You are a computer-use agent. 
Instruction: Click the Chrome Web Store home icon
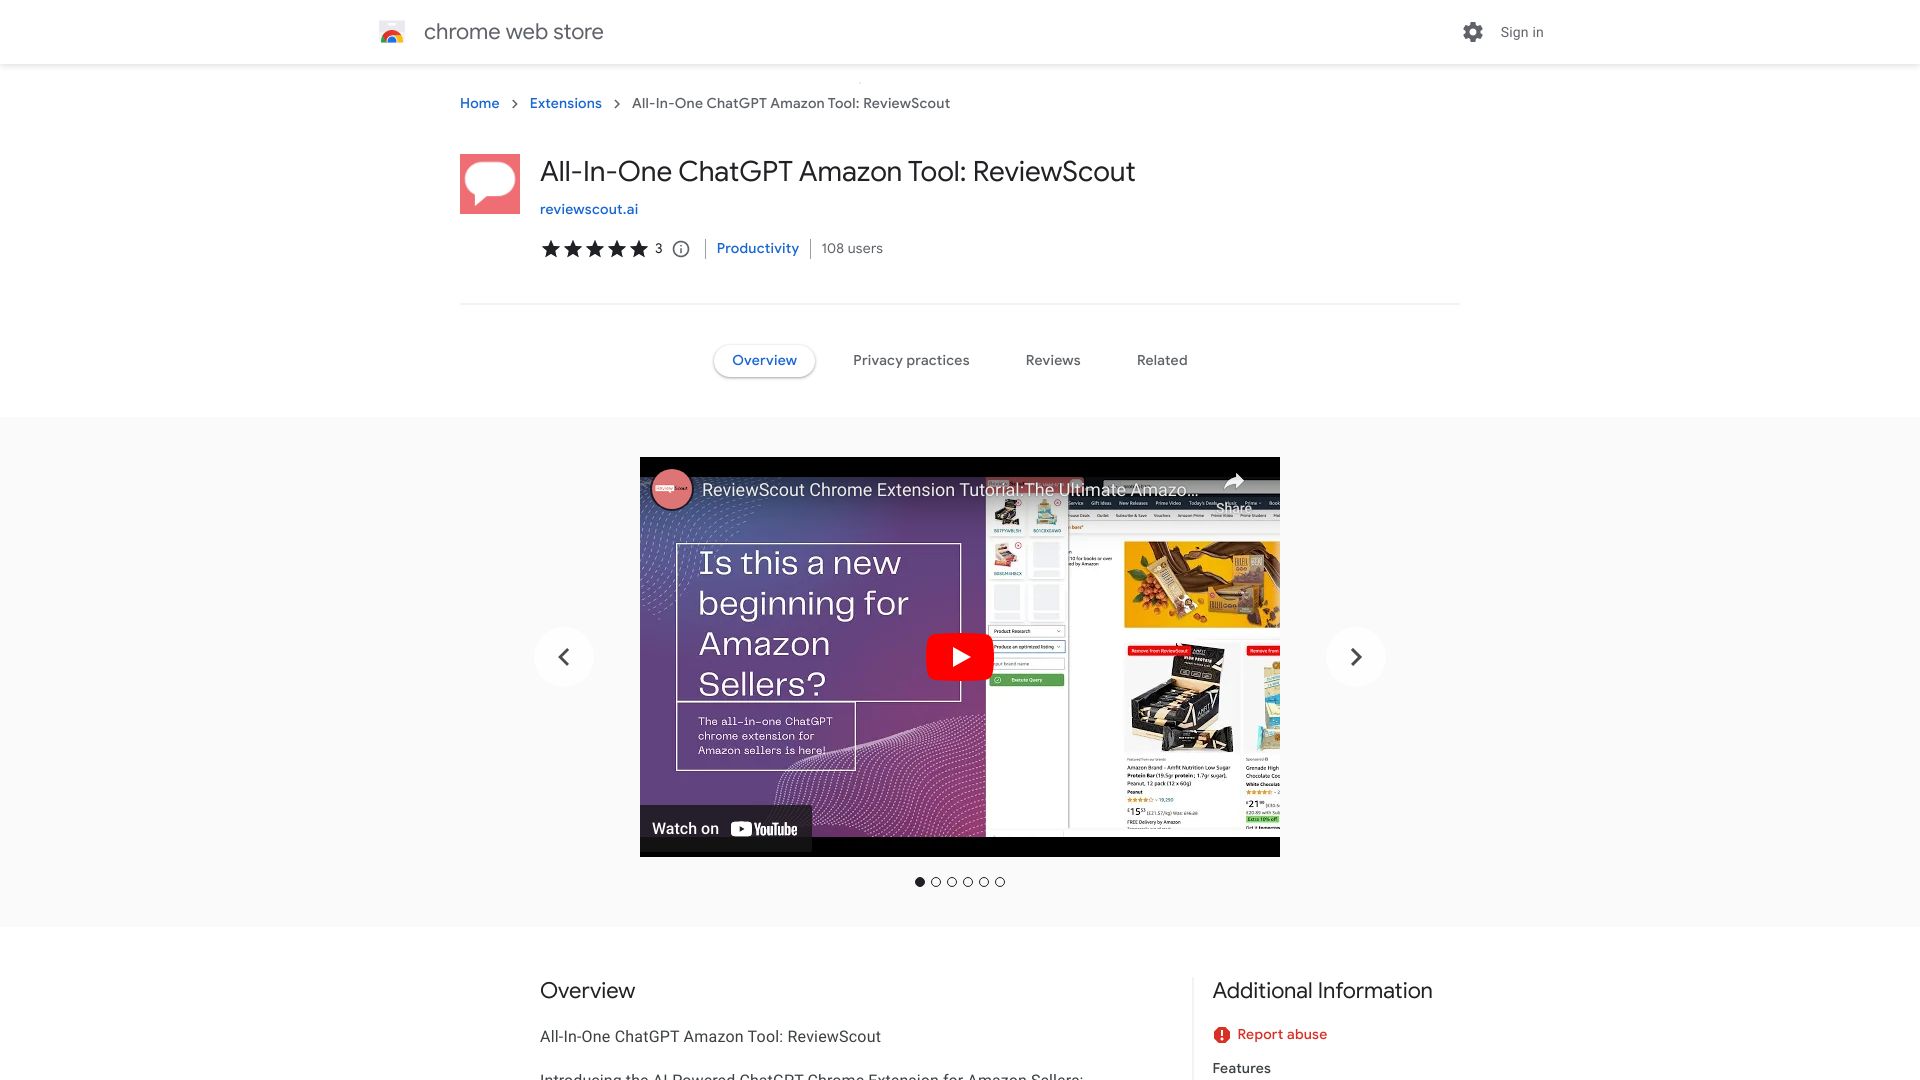tap(390, 32)
